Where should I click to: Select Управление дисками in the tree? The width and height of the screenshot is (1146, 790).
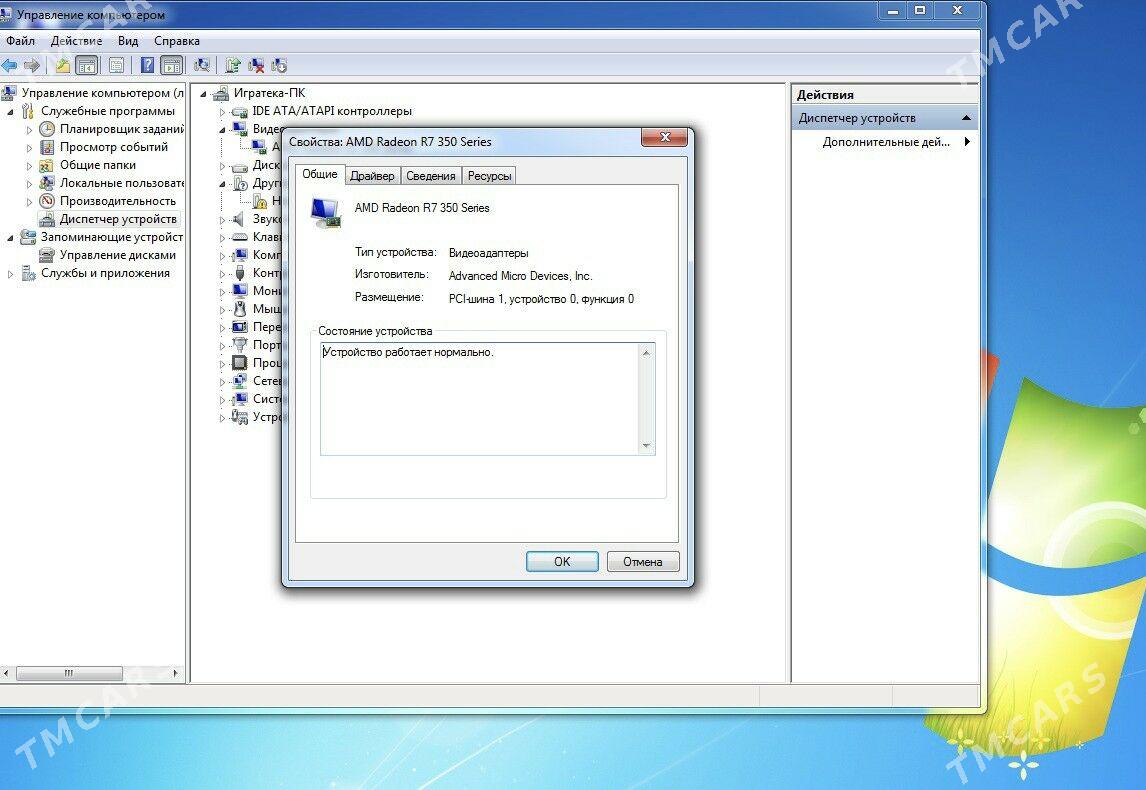click(x=117, y=255)
